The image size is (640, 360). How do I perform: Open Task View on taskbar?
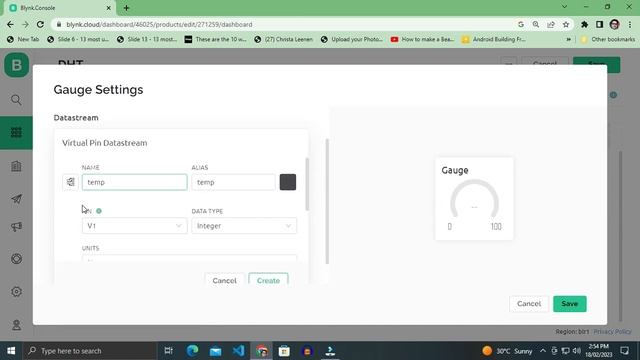(168, 351)
